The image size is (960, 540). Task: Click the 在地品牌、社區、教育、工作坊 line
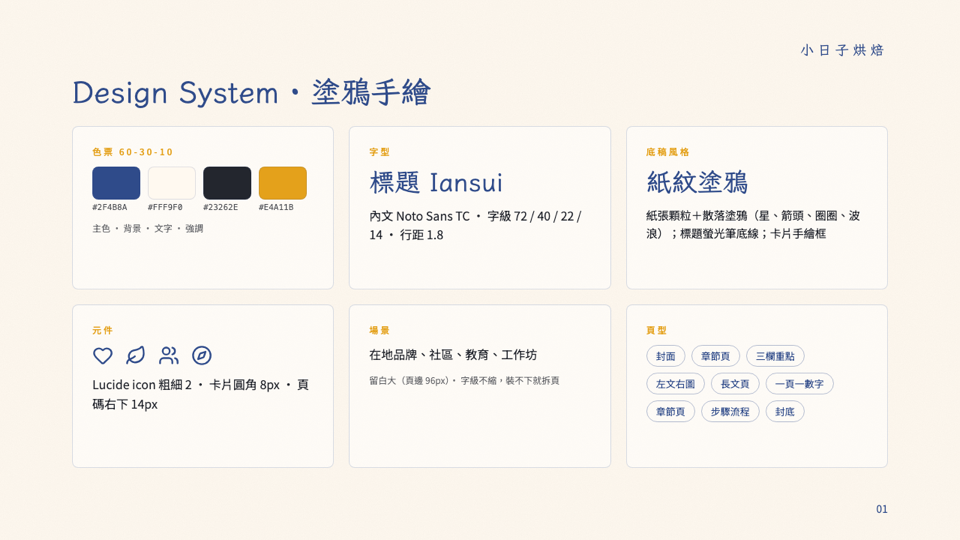pyautogui.click(x=453, y=354)
